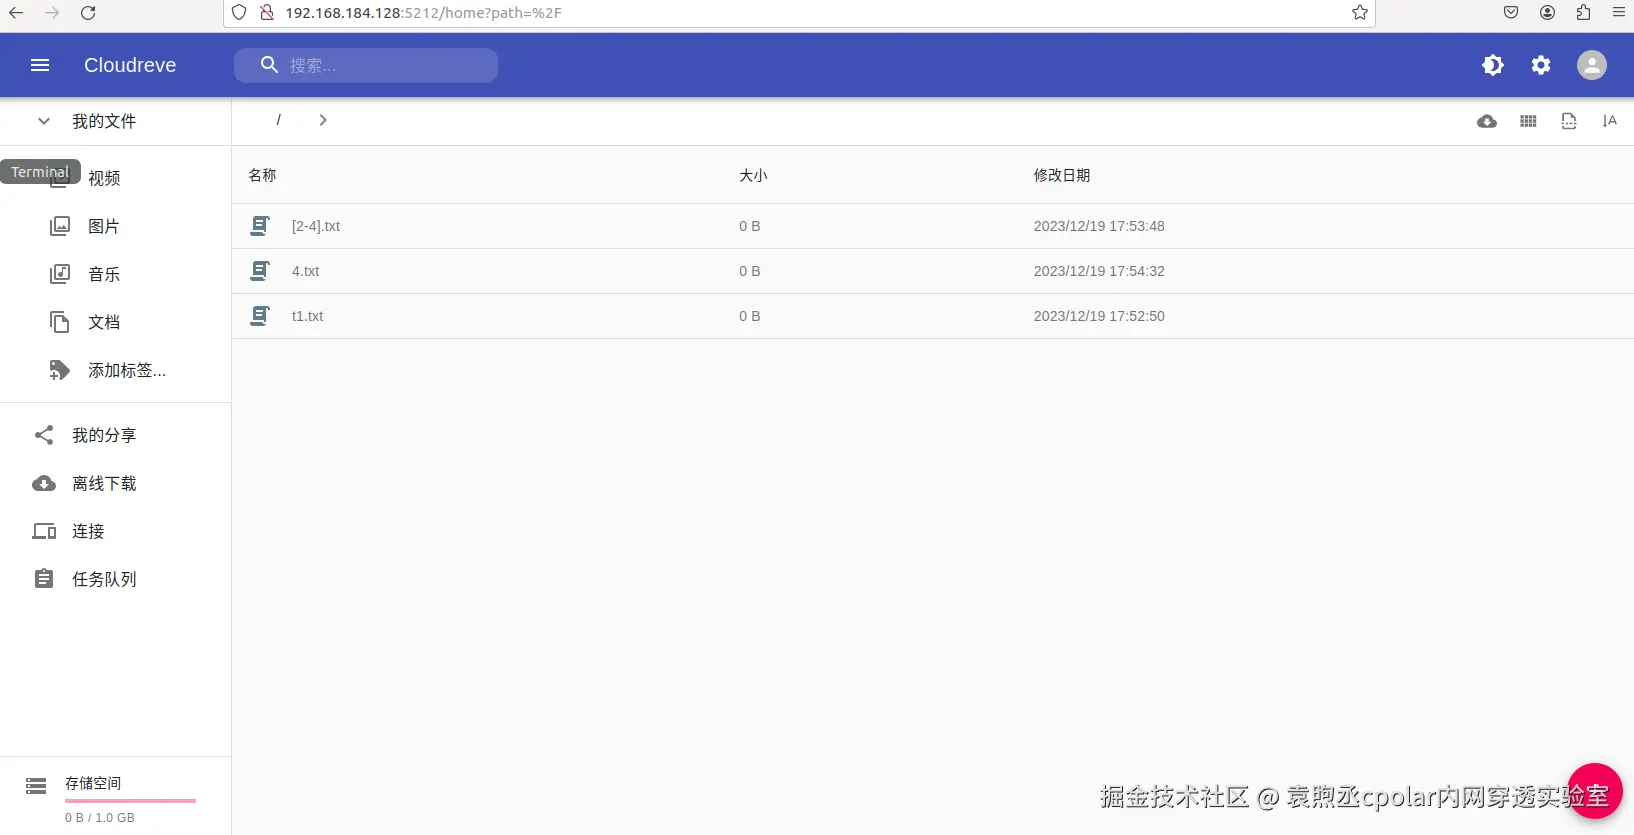Sort by 修改日期 column header
This screenshot has height=835, width=1634.
1062,175
